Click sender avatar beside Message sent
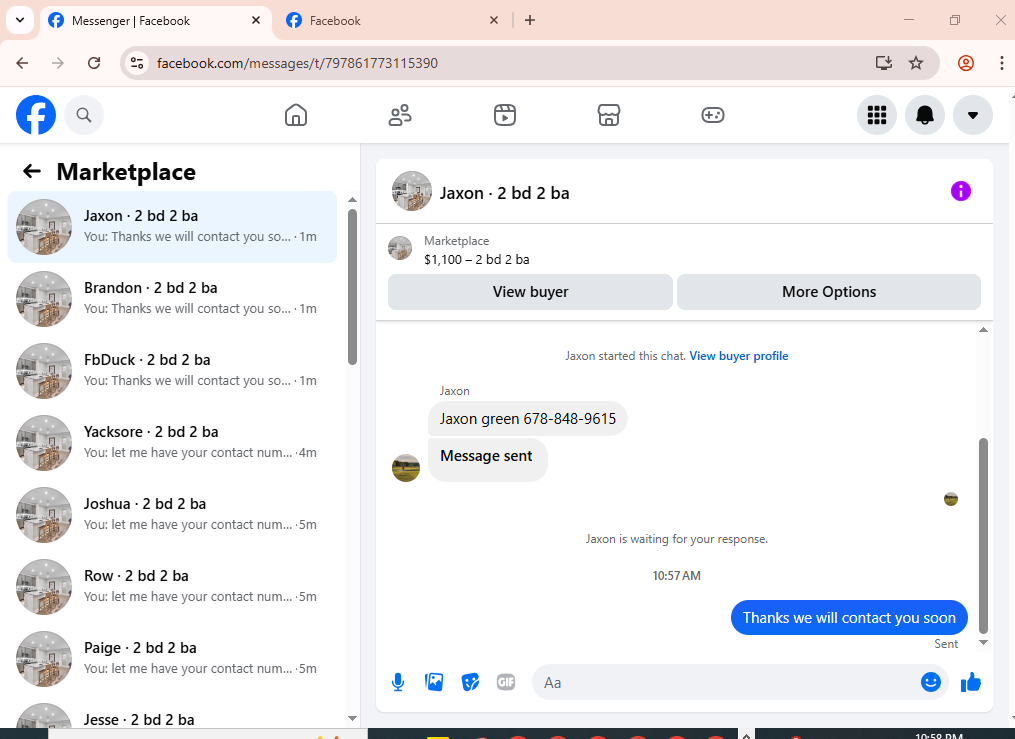Image resolution: width=1015 pixels, height=739 pixels. pyautogui.click(x=406, y=468)
